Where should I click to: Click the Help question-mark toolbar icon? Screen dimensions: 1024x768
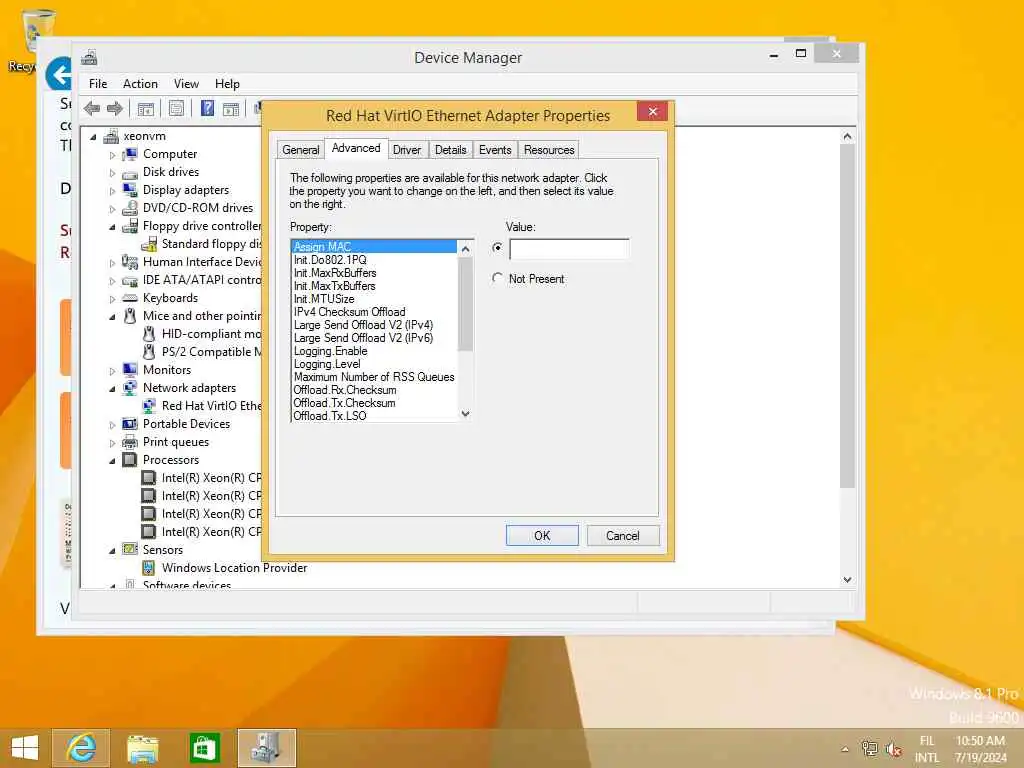pos(207,108)
